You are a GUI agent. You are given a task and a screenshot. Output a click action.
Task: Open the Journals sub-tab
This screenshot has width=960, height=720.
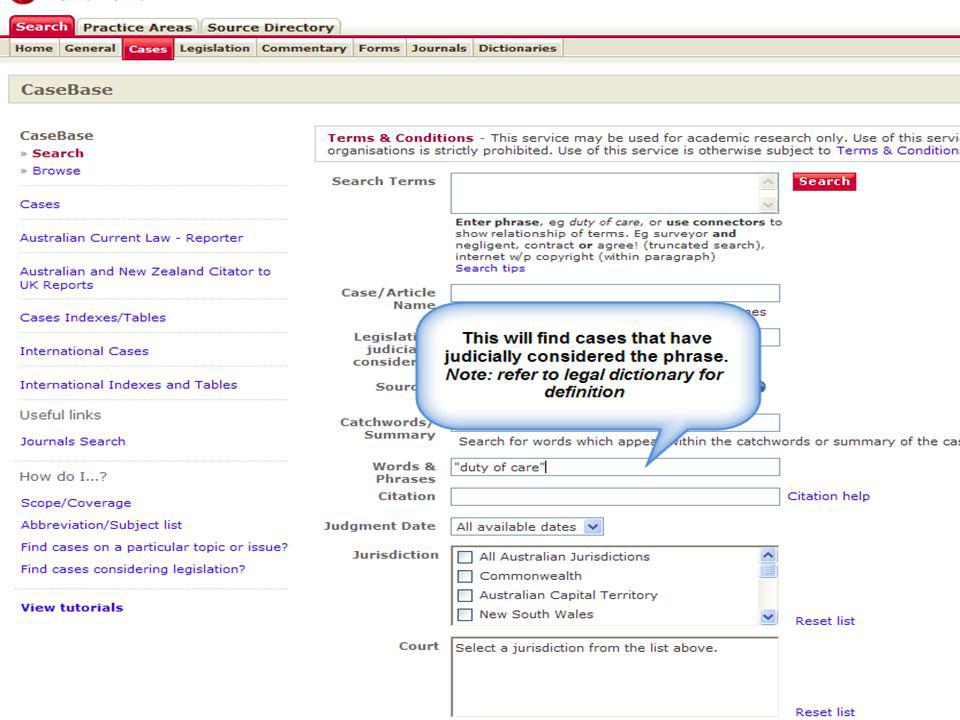point(438,48)
